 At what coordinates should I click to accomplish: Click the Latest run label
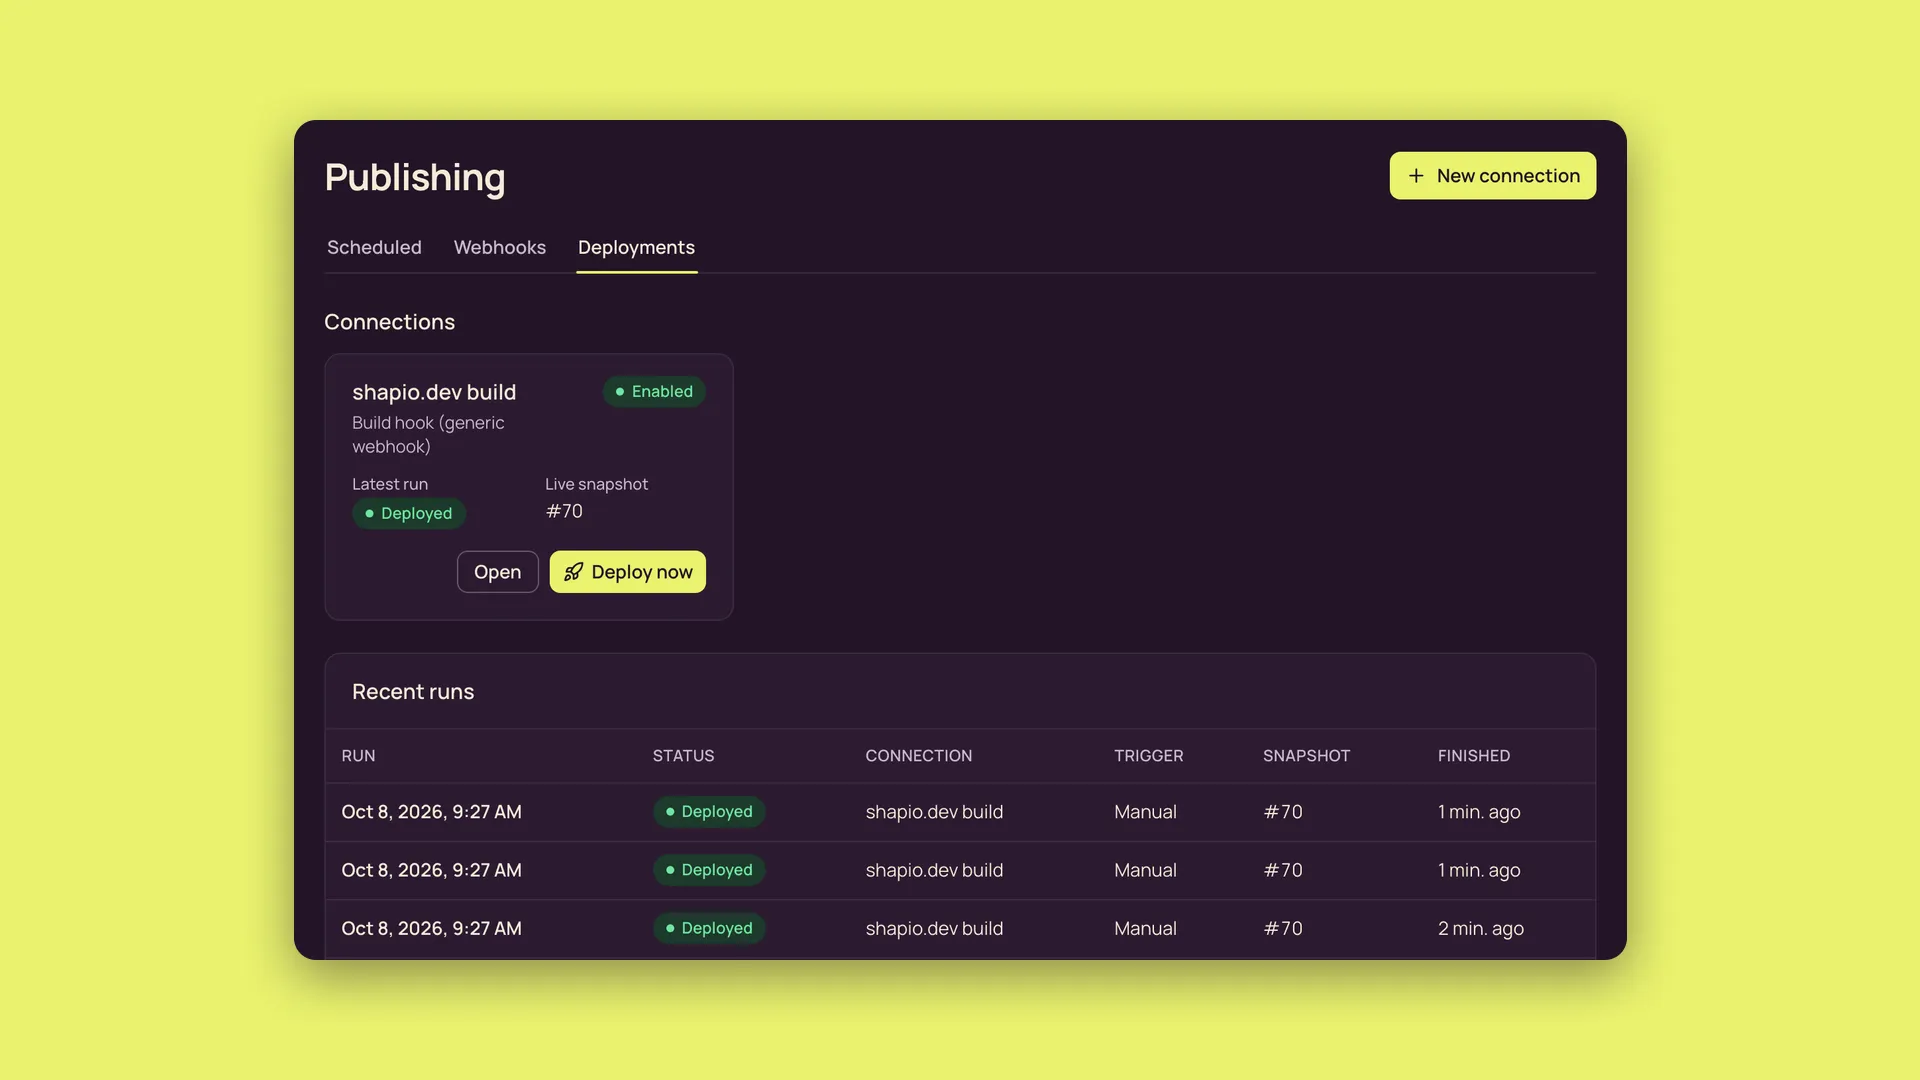pos(390,484)
